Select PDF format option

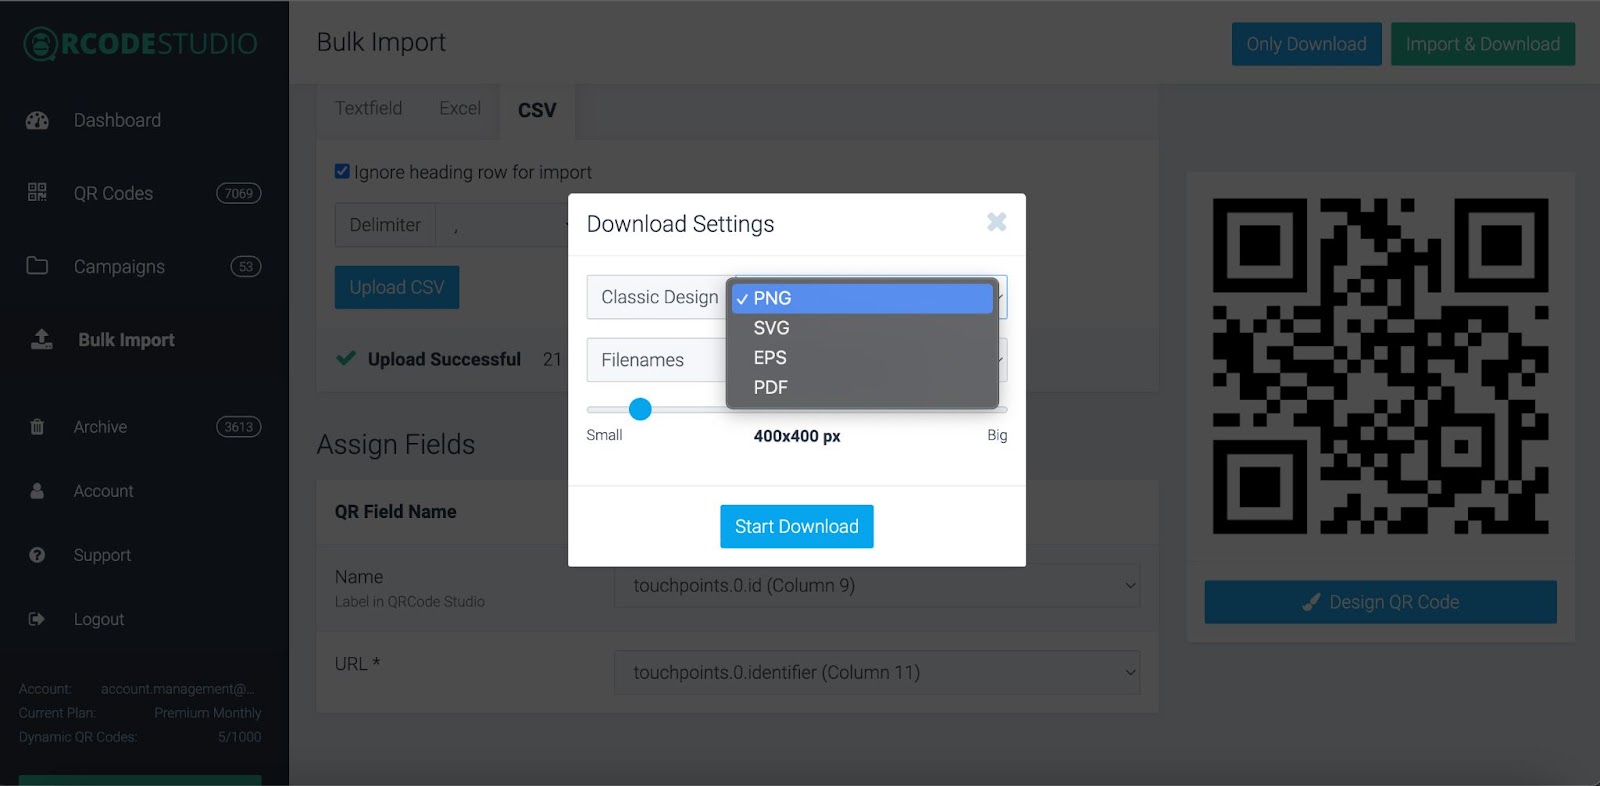tap(862, 387)
